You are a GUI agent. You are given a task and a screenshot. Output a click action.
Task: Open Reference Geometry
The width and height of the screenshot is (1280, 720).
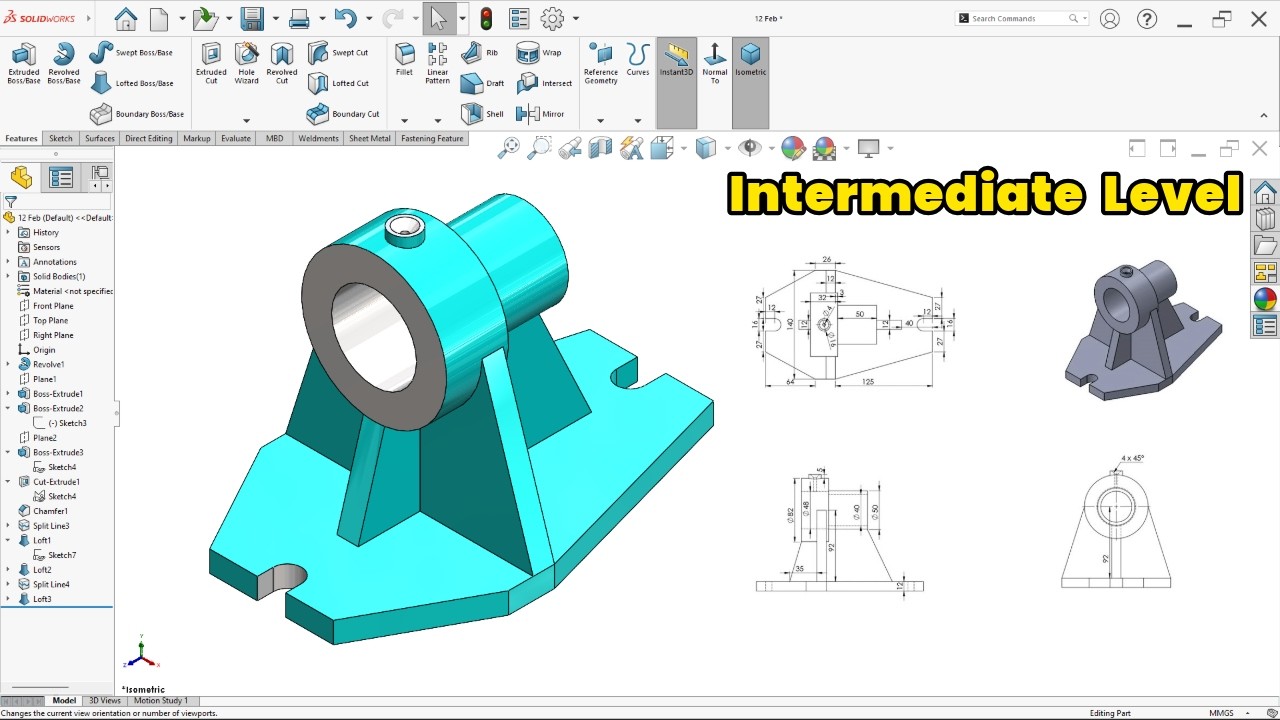(x=601, y=63)
